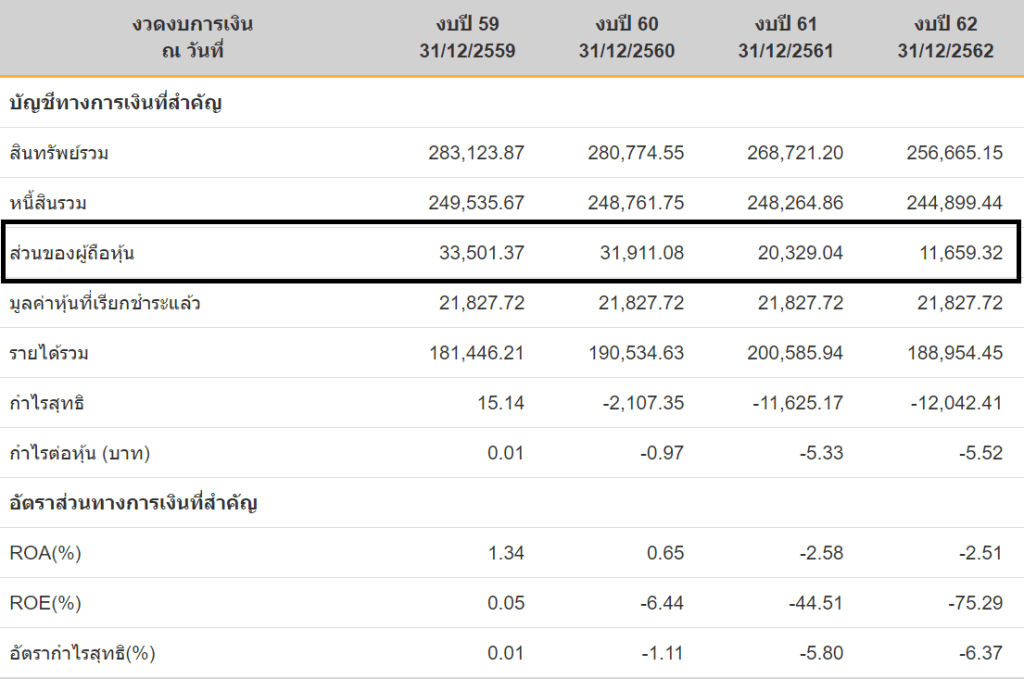The image size is (1024, 679).
Task: Click the บัญชีทางการเงินที่สำคัญ section heading
Action: (x=115, y=102)
